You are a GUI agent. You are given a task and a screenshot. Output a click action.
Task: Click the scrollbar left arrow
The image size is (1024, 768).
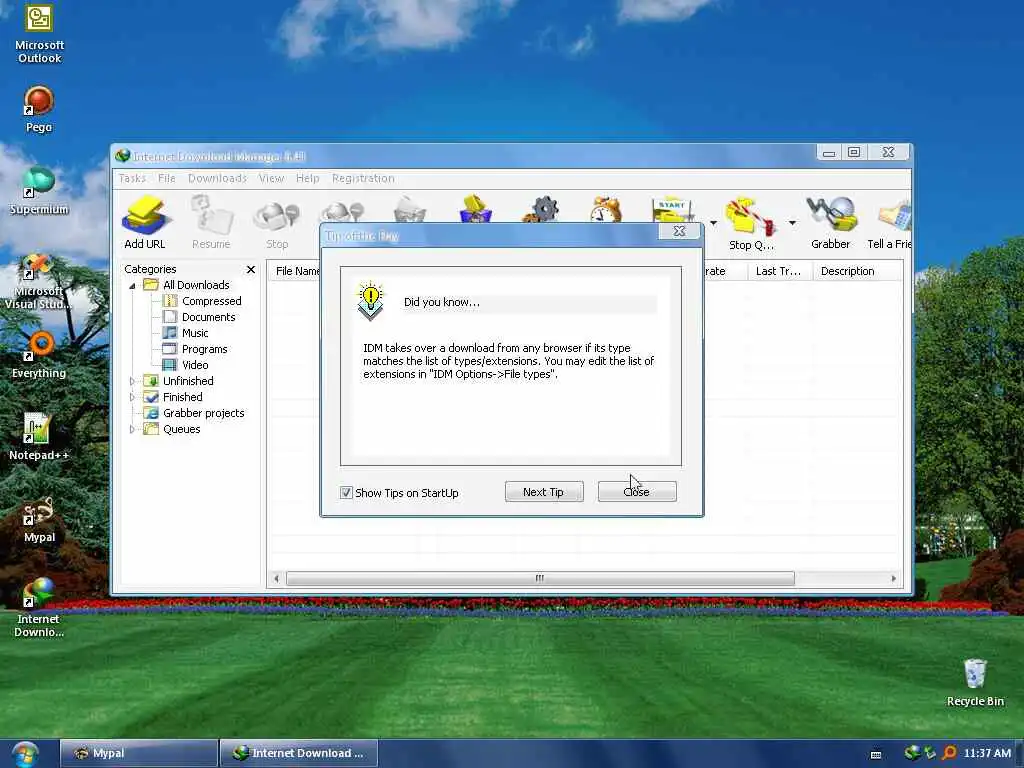coord(276,579)
